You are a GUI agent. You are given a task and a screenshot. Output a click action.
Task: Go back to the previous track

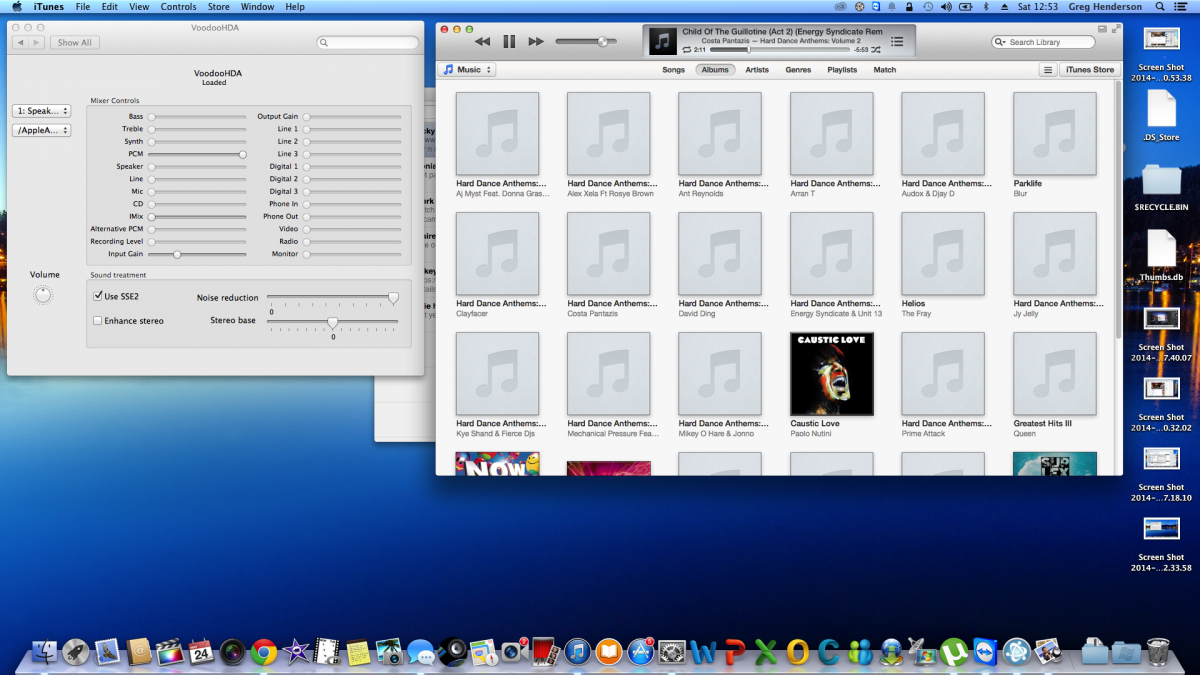(x=482, y=42)
